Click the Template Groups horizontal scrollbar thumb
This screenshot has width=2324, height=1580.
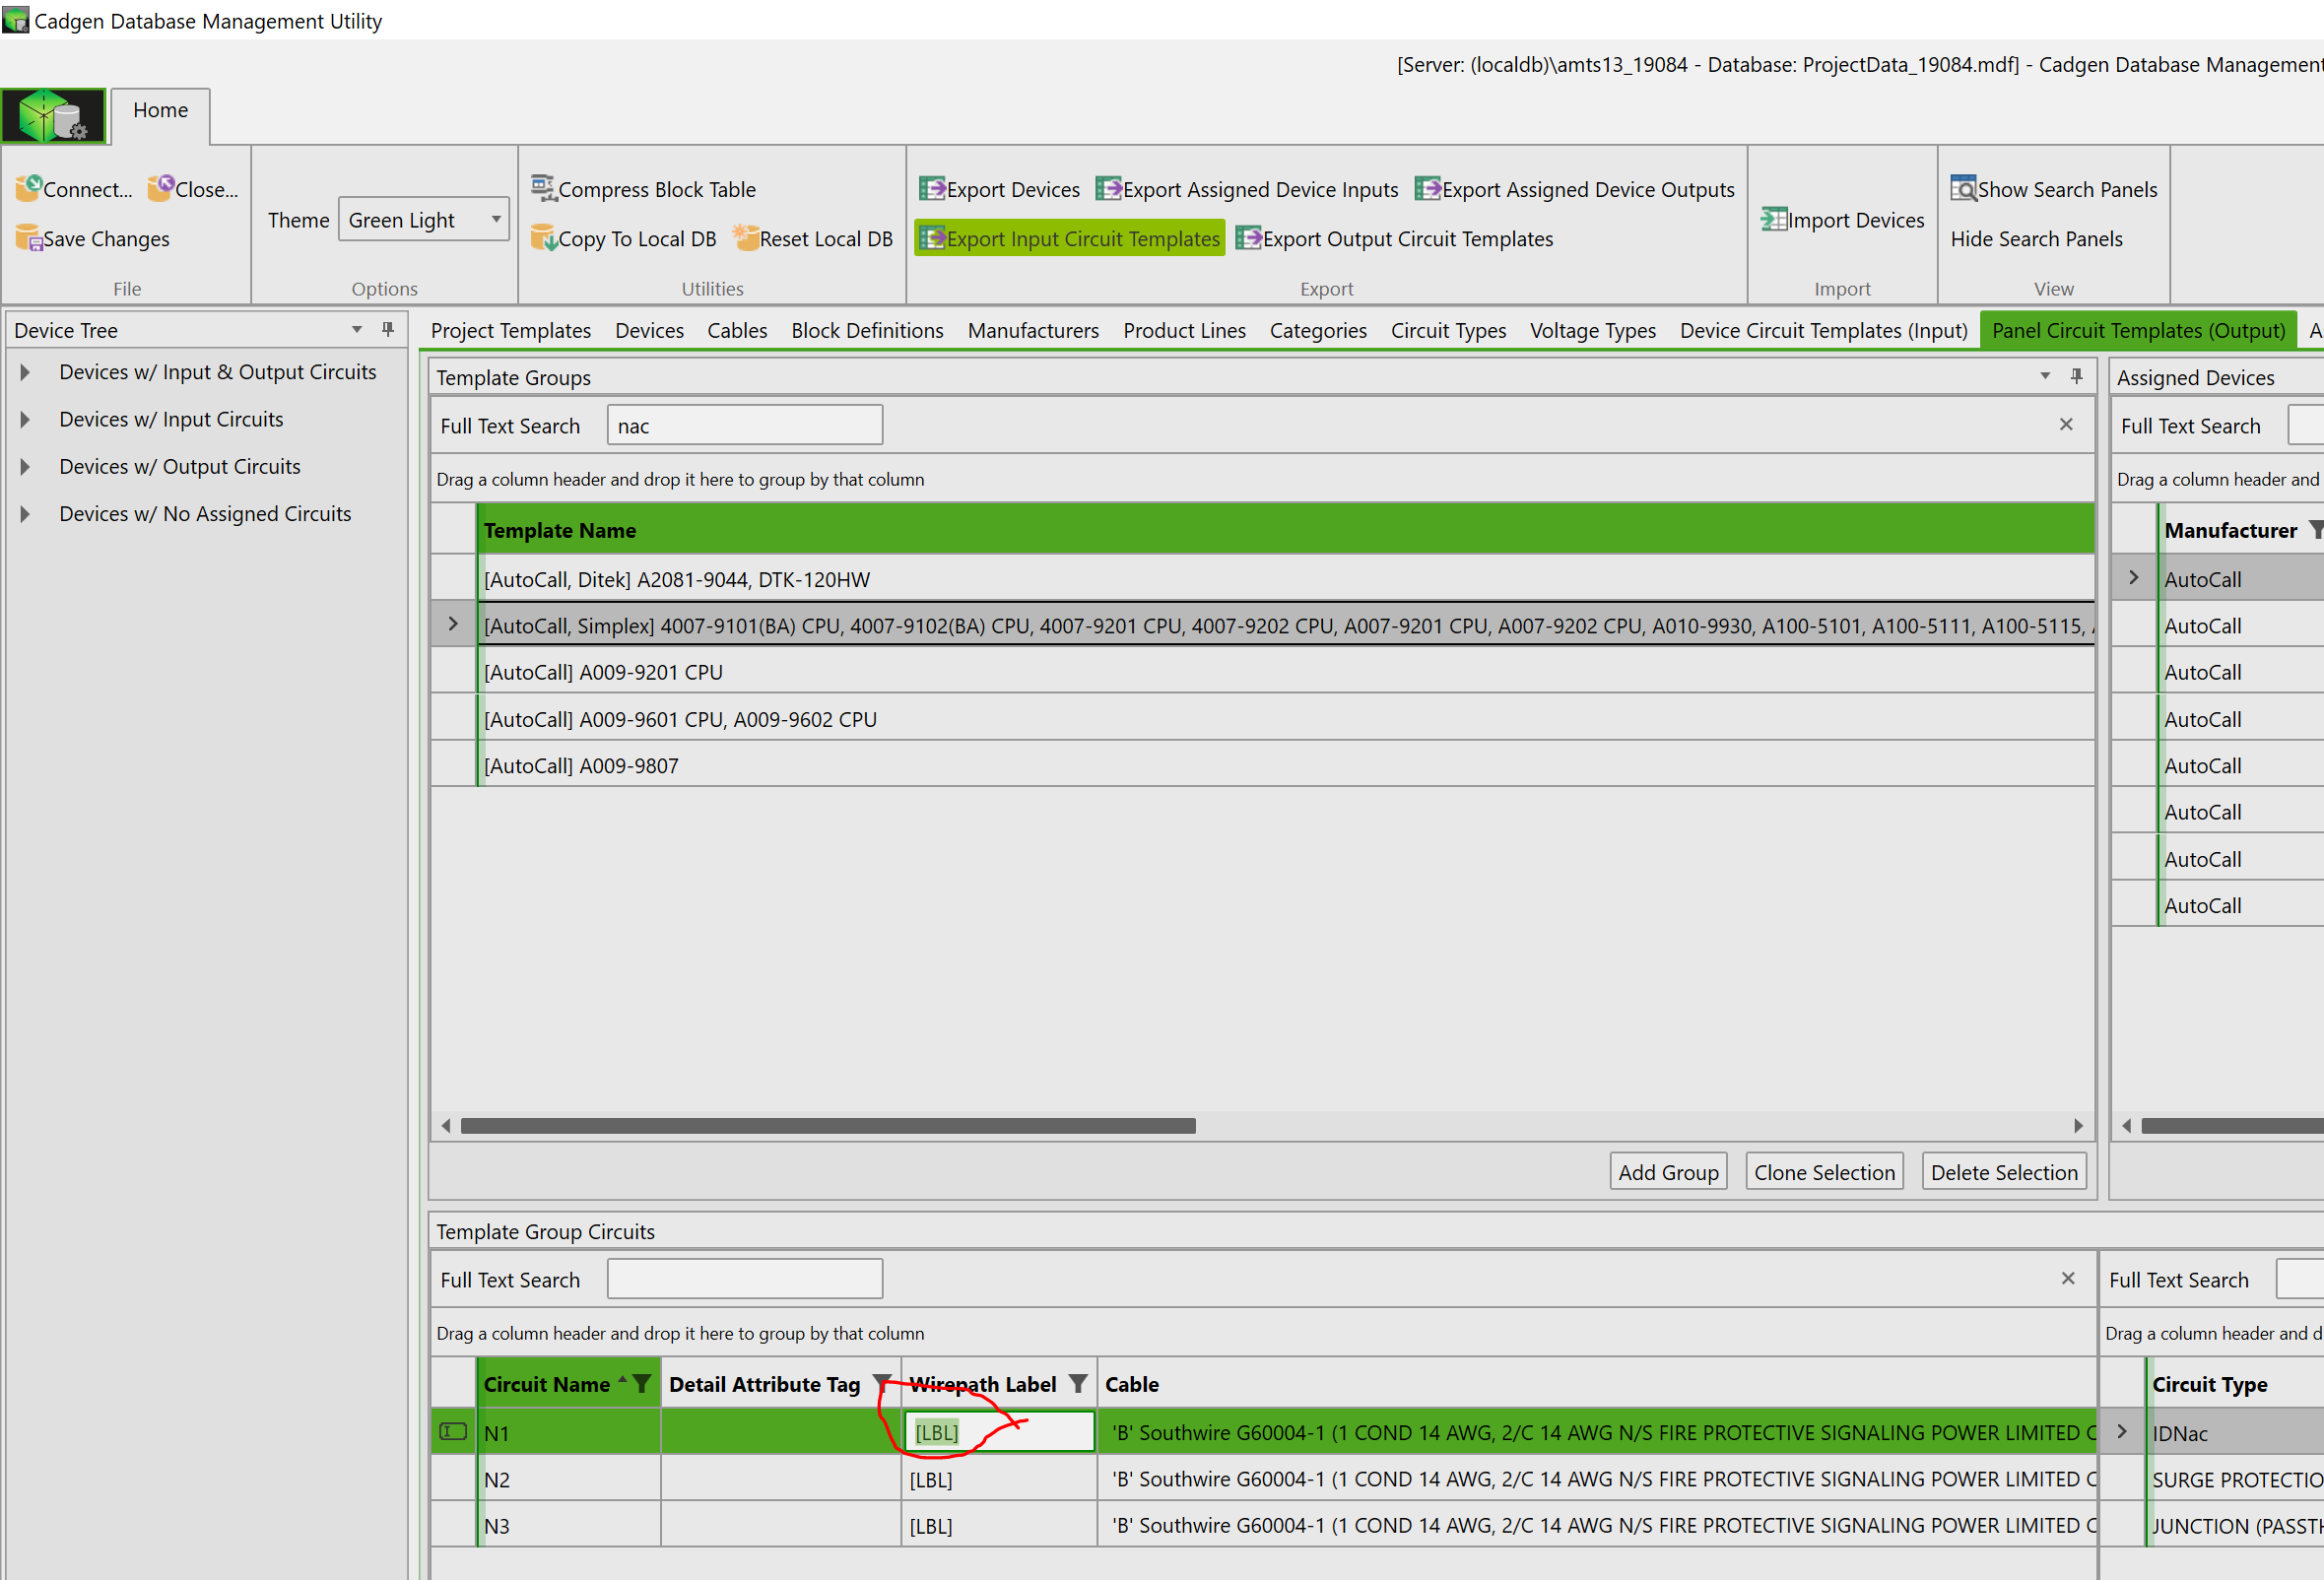coord(828,1126)
